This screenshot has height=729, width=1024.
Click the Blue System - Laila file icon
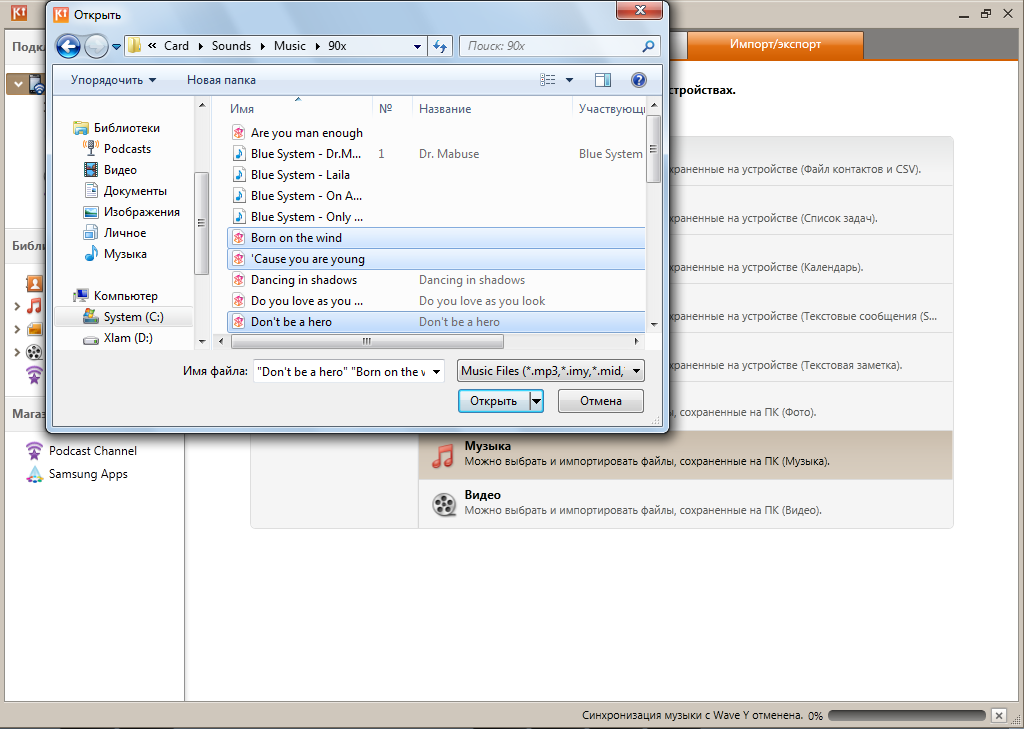pos(239,174)
